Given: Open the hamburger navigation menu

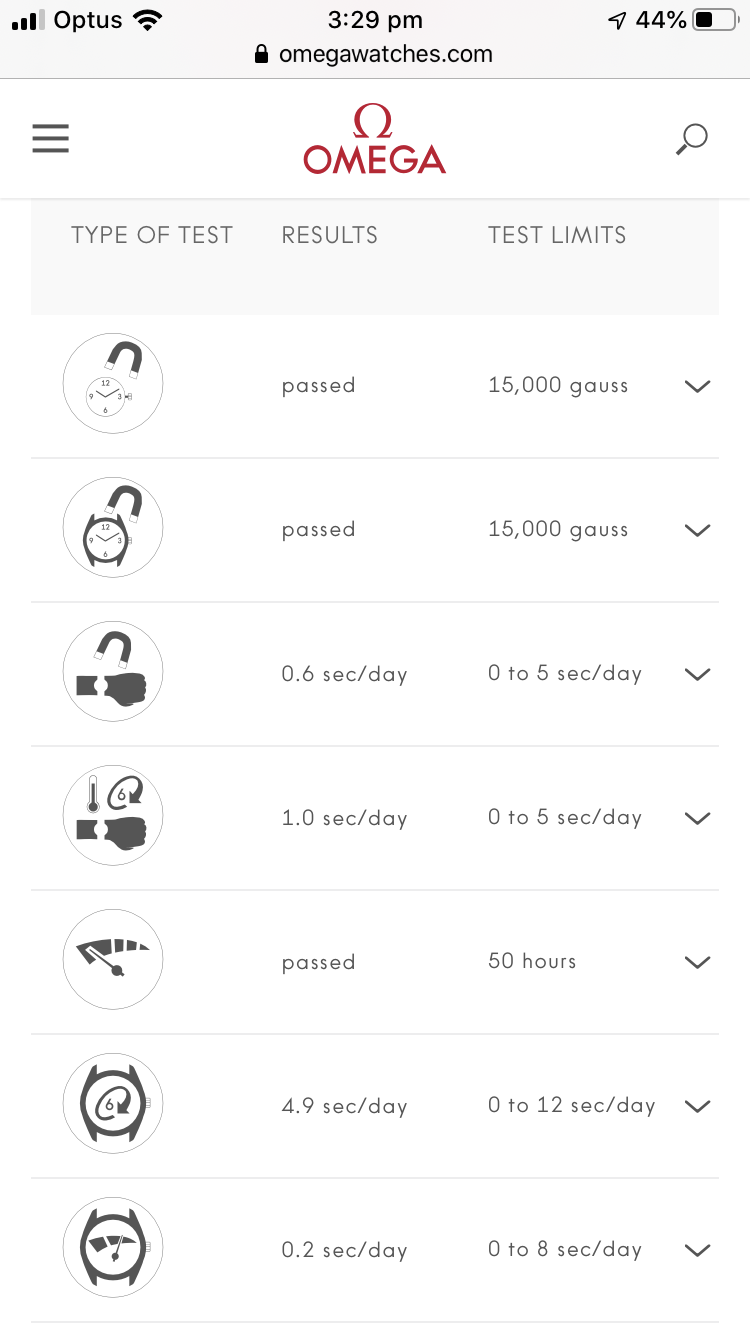Looking at the screenshot, I should [50, 138].
